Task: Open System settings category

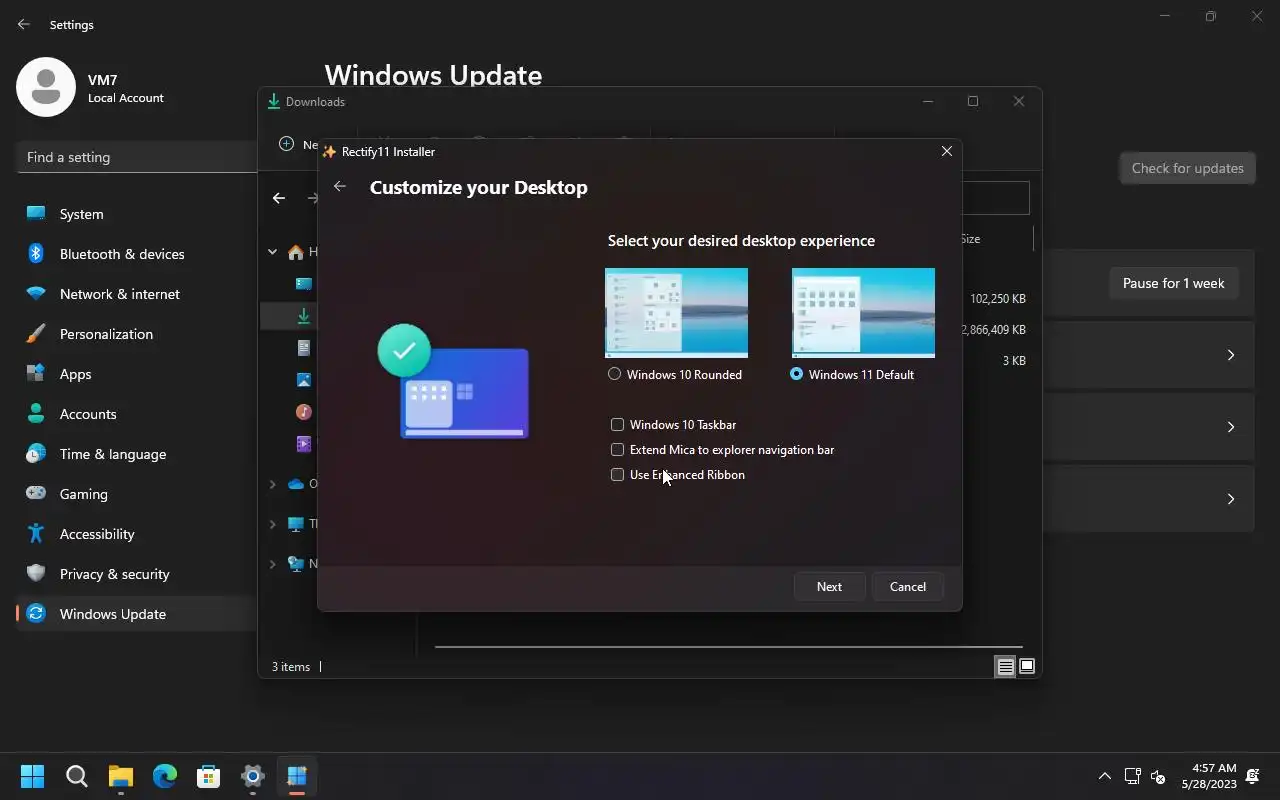Action: (x=136, y=214)
